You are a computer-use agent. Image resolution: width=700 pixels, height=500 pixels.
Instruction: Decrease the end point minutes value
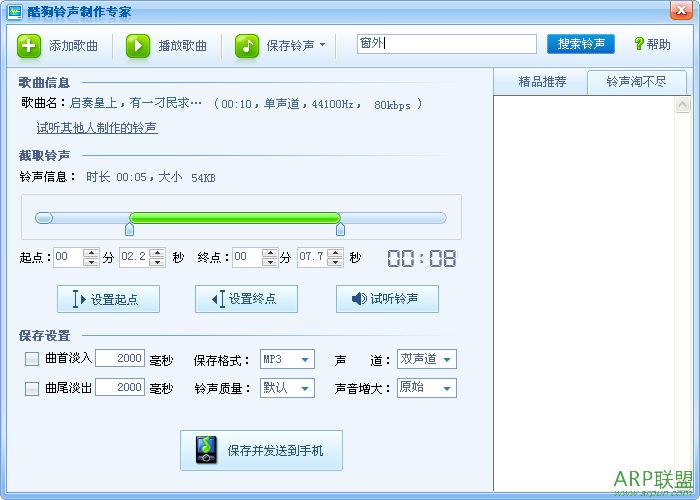click(270, 262)
